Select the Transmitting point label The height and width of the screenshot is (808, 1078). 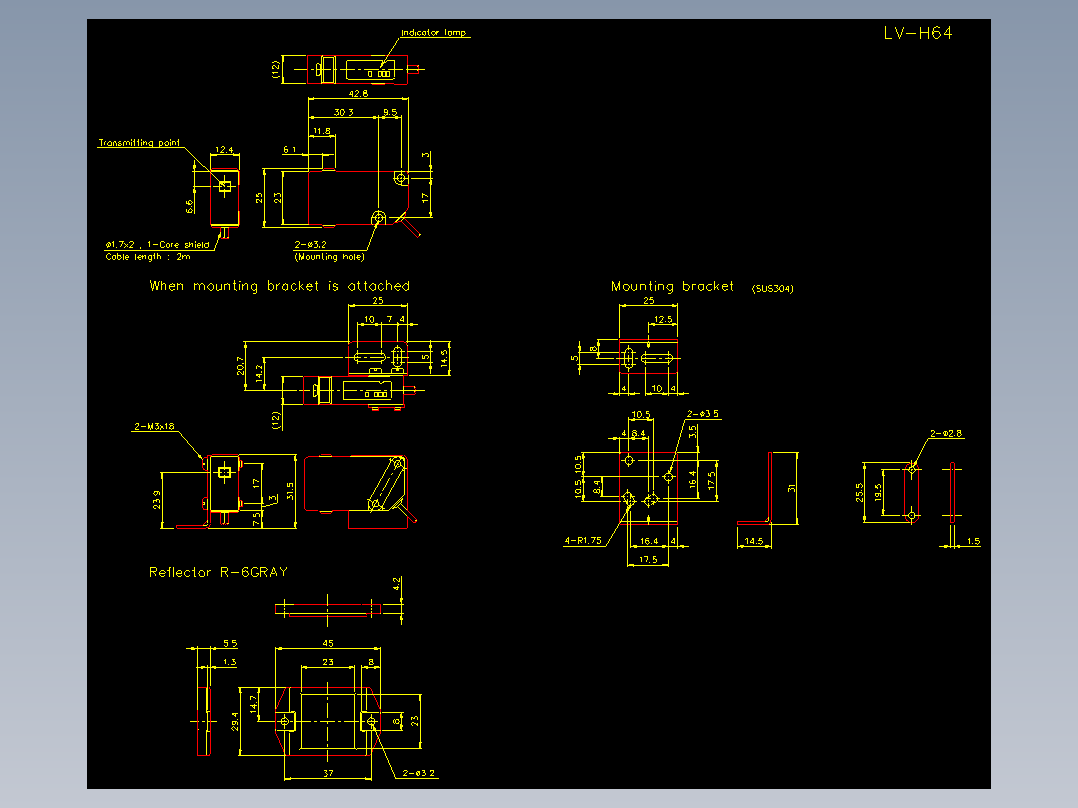pos(139,143)
